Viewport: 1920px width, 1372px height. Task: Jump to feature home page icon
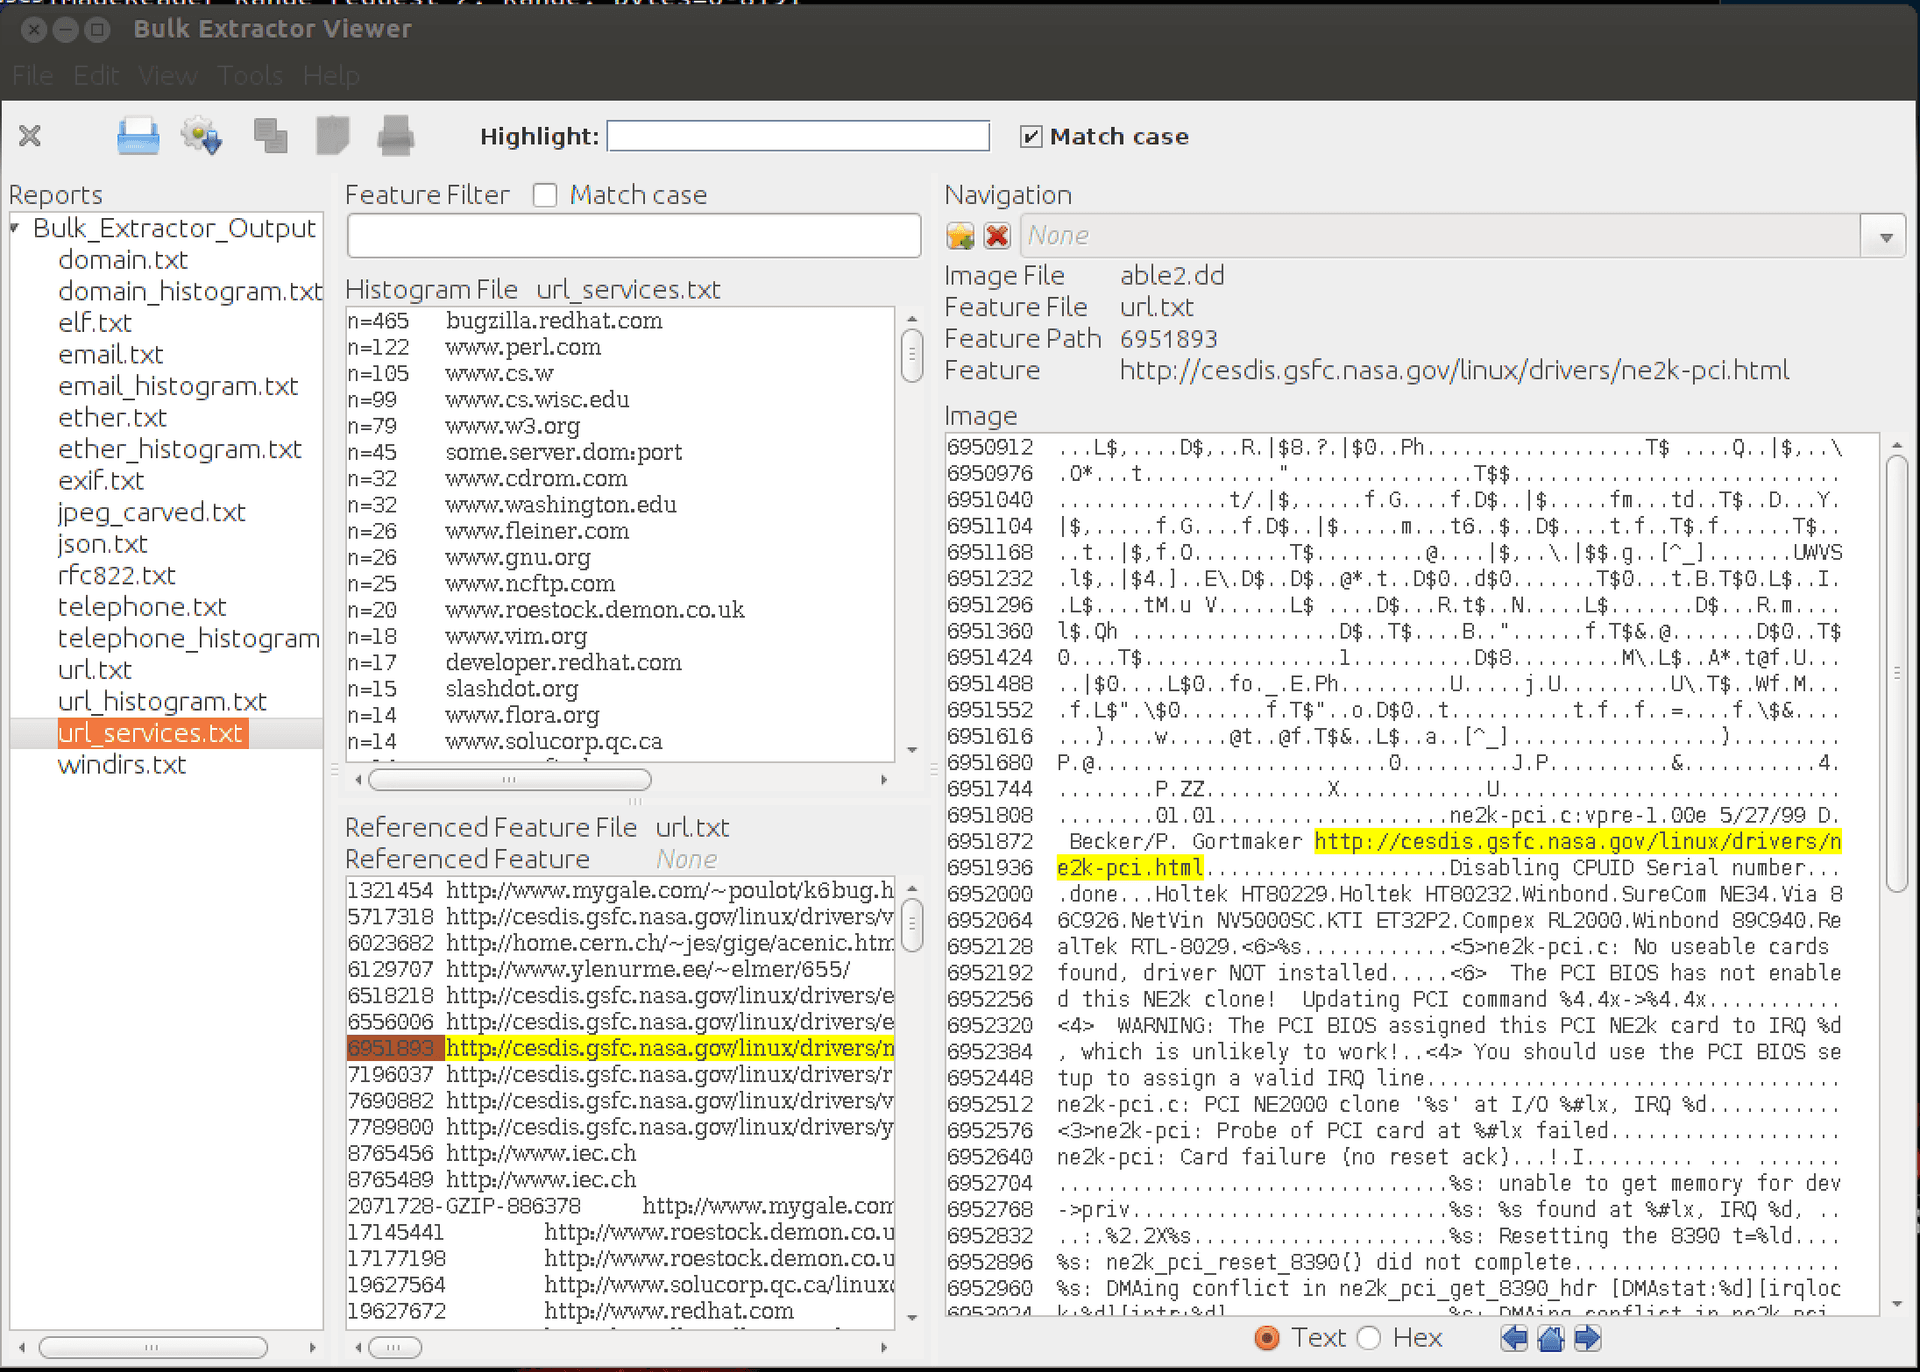pyautogui.click(x=1551, y=1338)
